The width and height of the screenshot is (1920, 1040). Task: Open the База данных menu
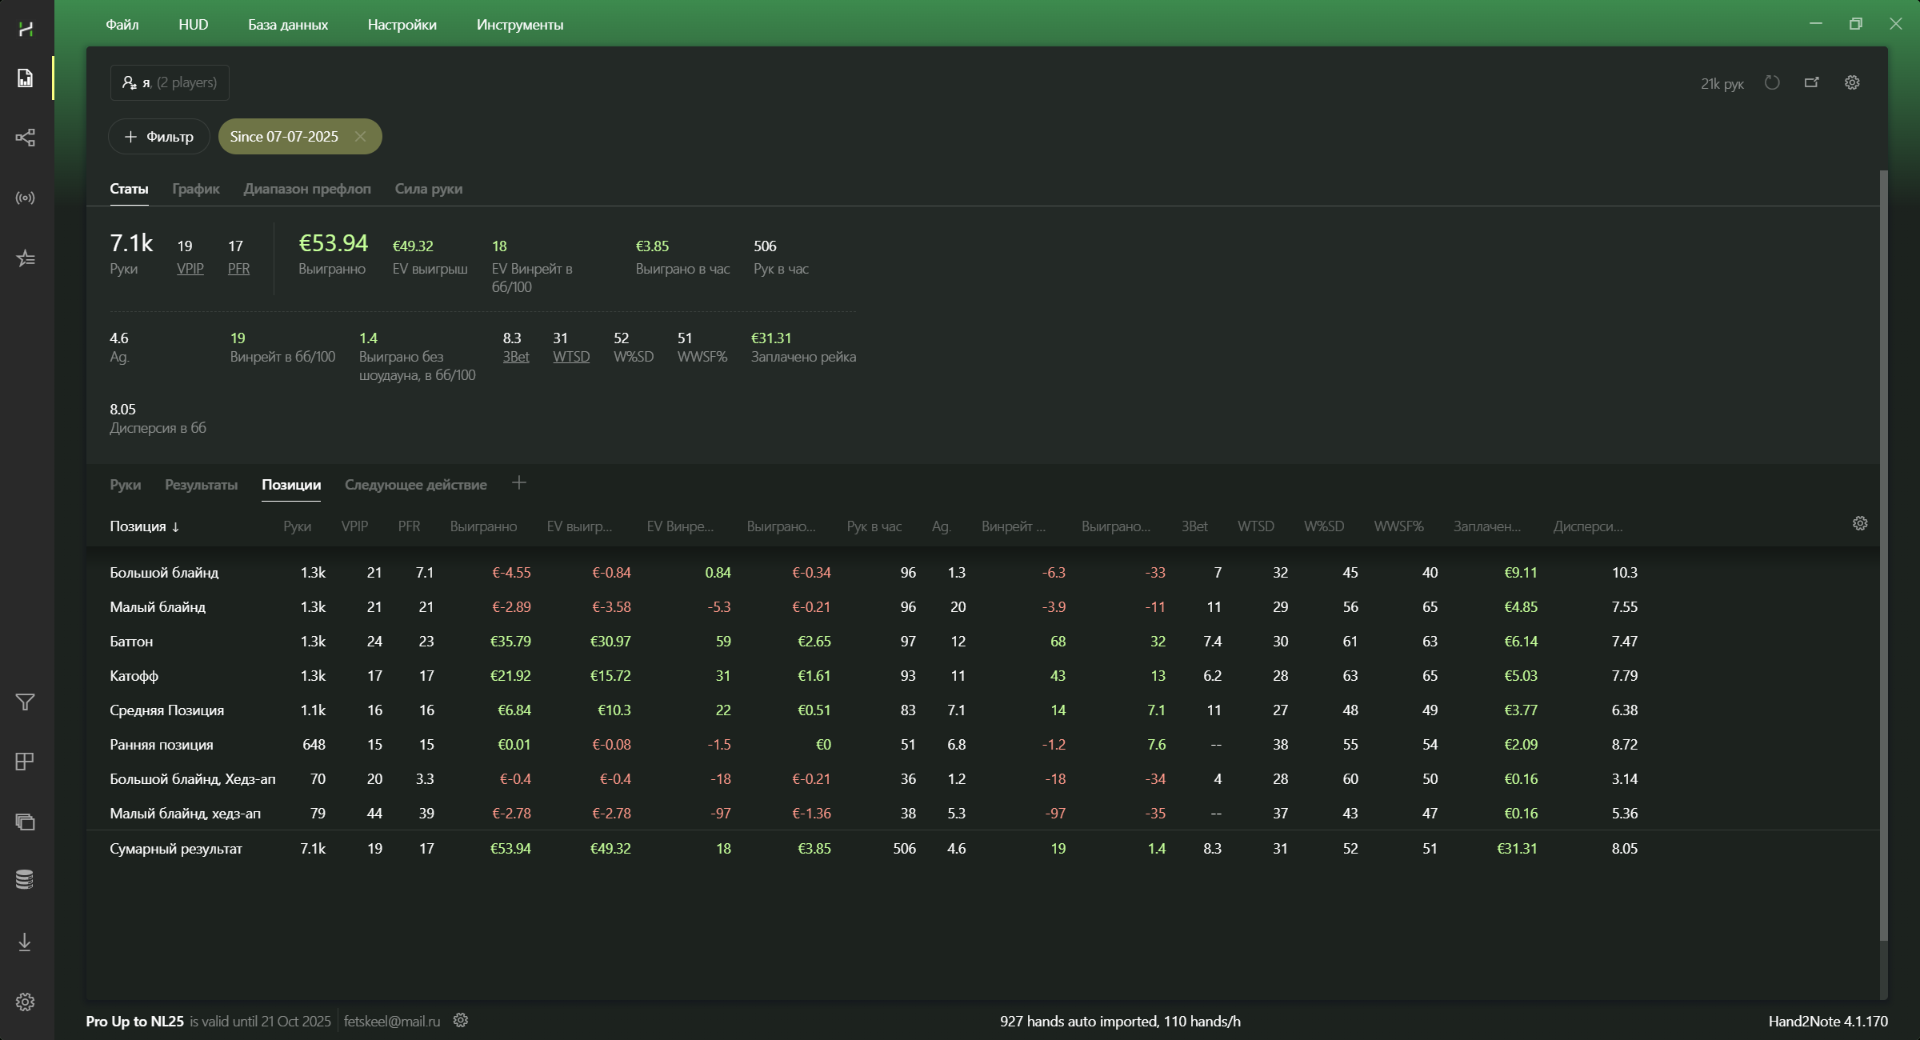[288, 25]
